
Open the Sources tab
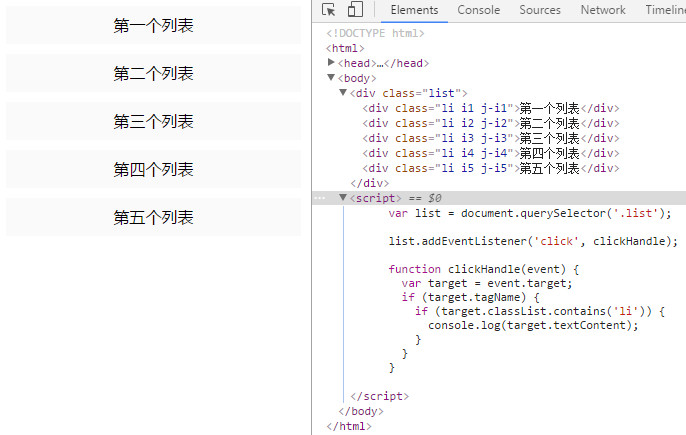click(x=540, y=10)
